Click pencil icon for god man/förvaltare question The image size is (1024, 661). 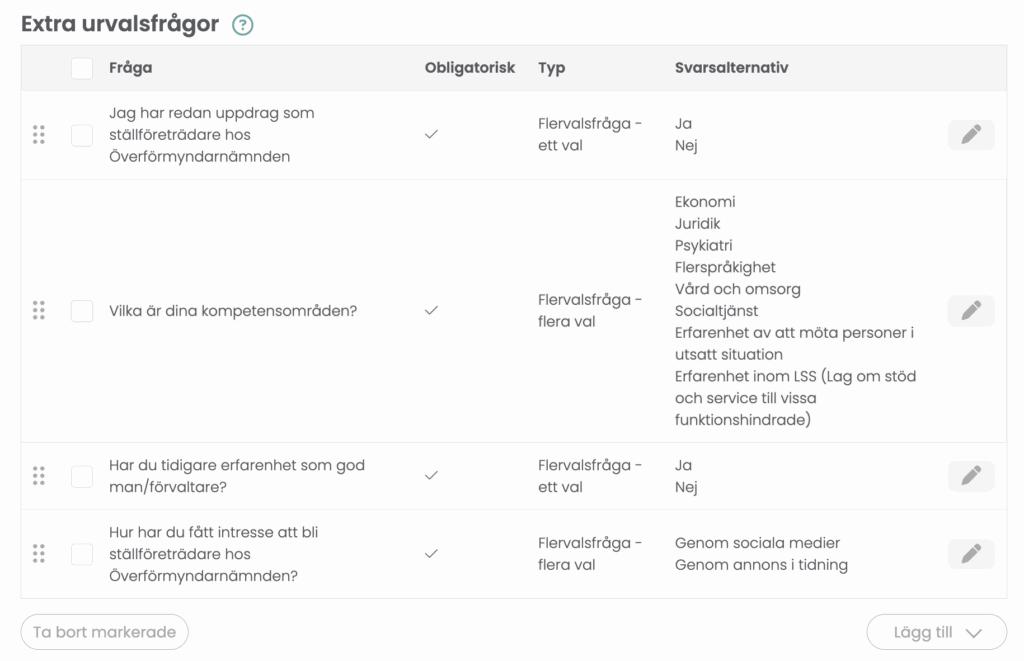[970, 476]
